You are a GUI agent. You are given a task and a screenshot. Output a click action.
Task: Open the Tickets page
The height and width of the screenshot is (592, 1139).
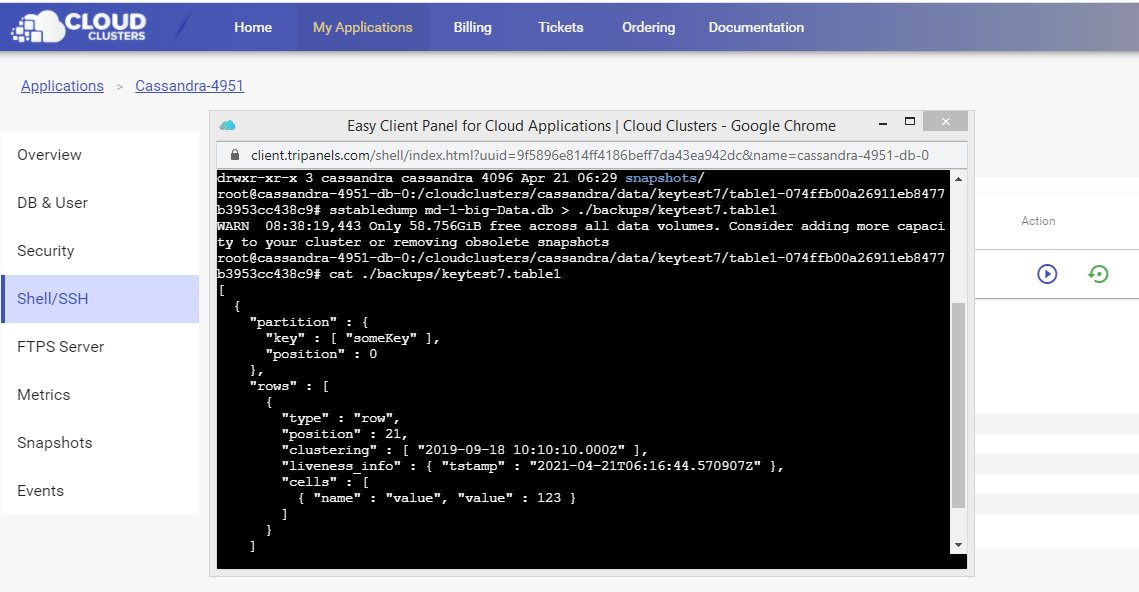click(x=561, y=28)
